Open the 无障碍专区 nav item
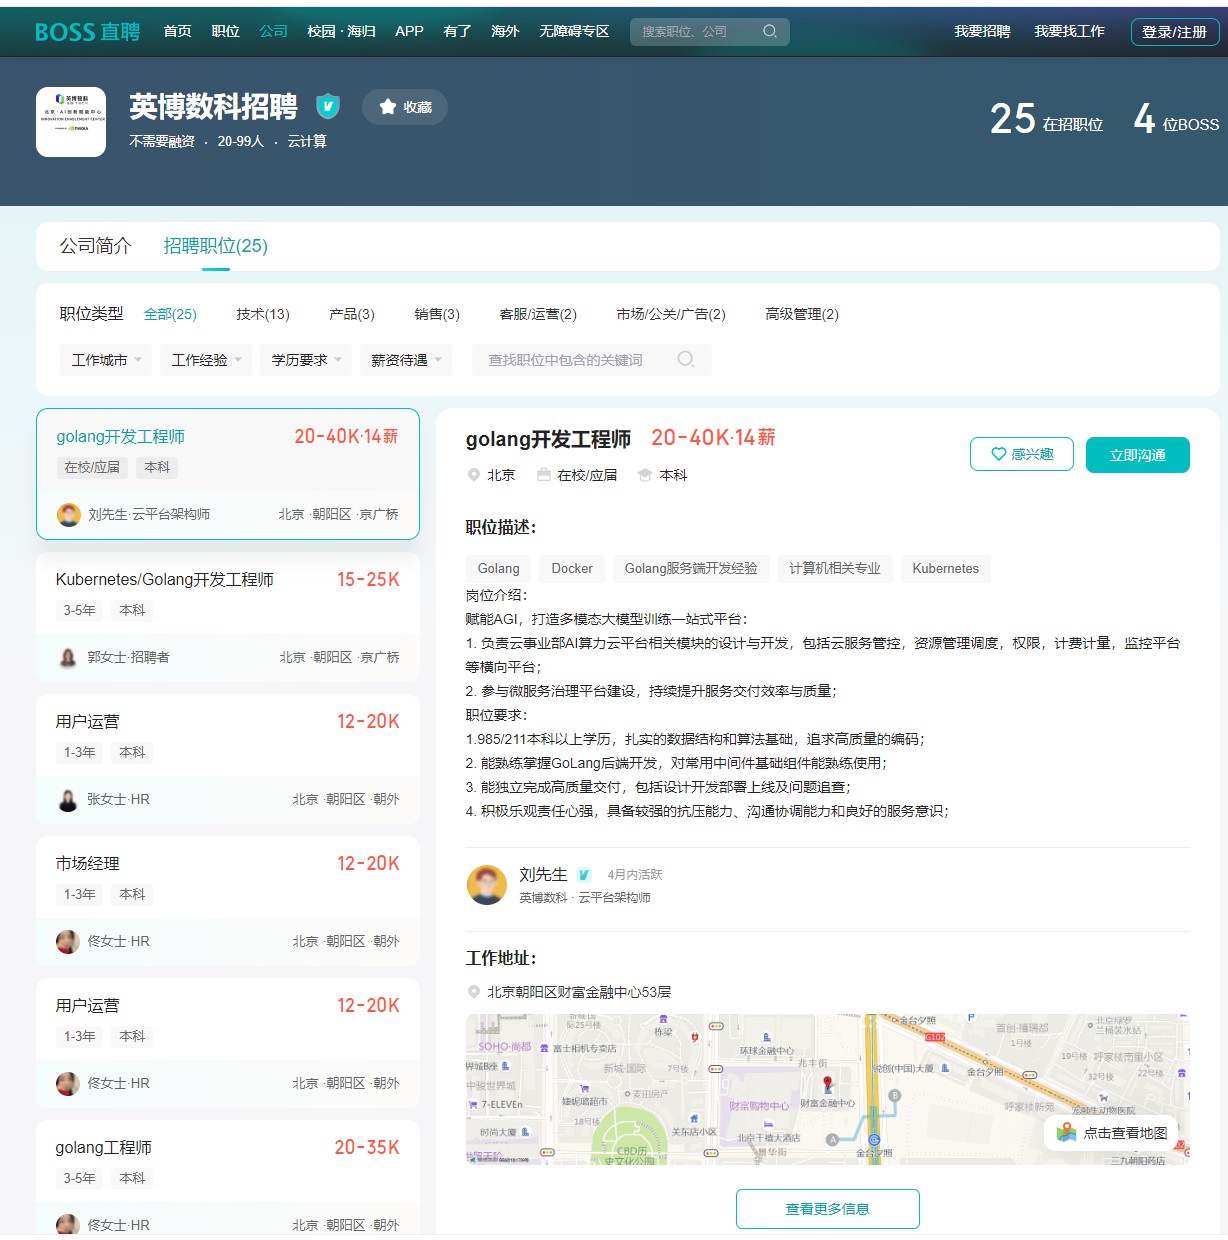This screenshot has width=1228, height=1240. tap(574, 32)
